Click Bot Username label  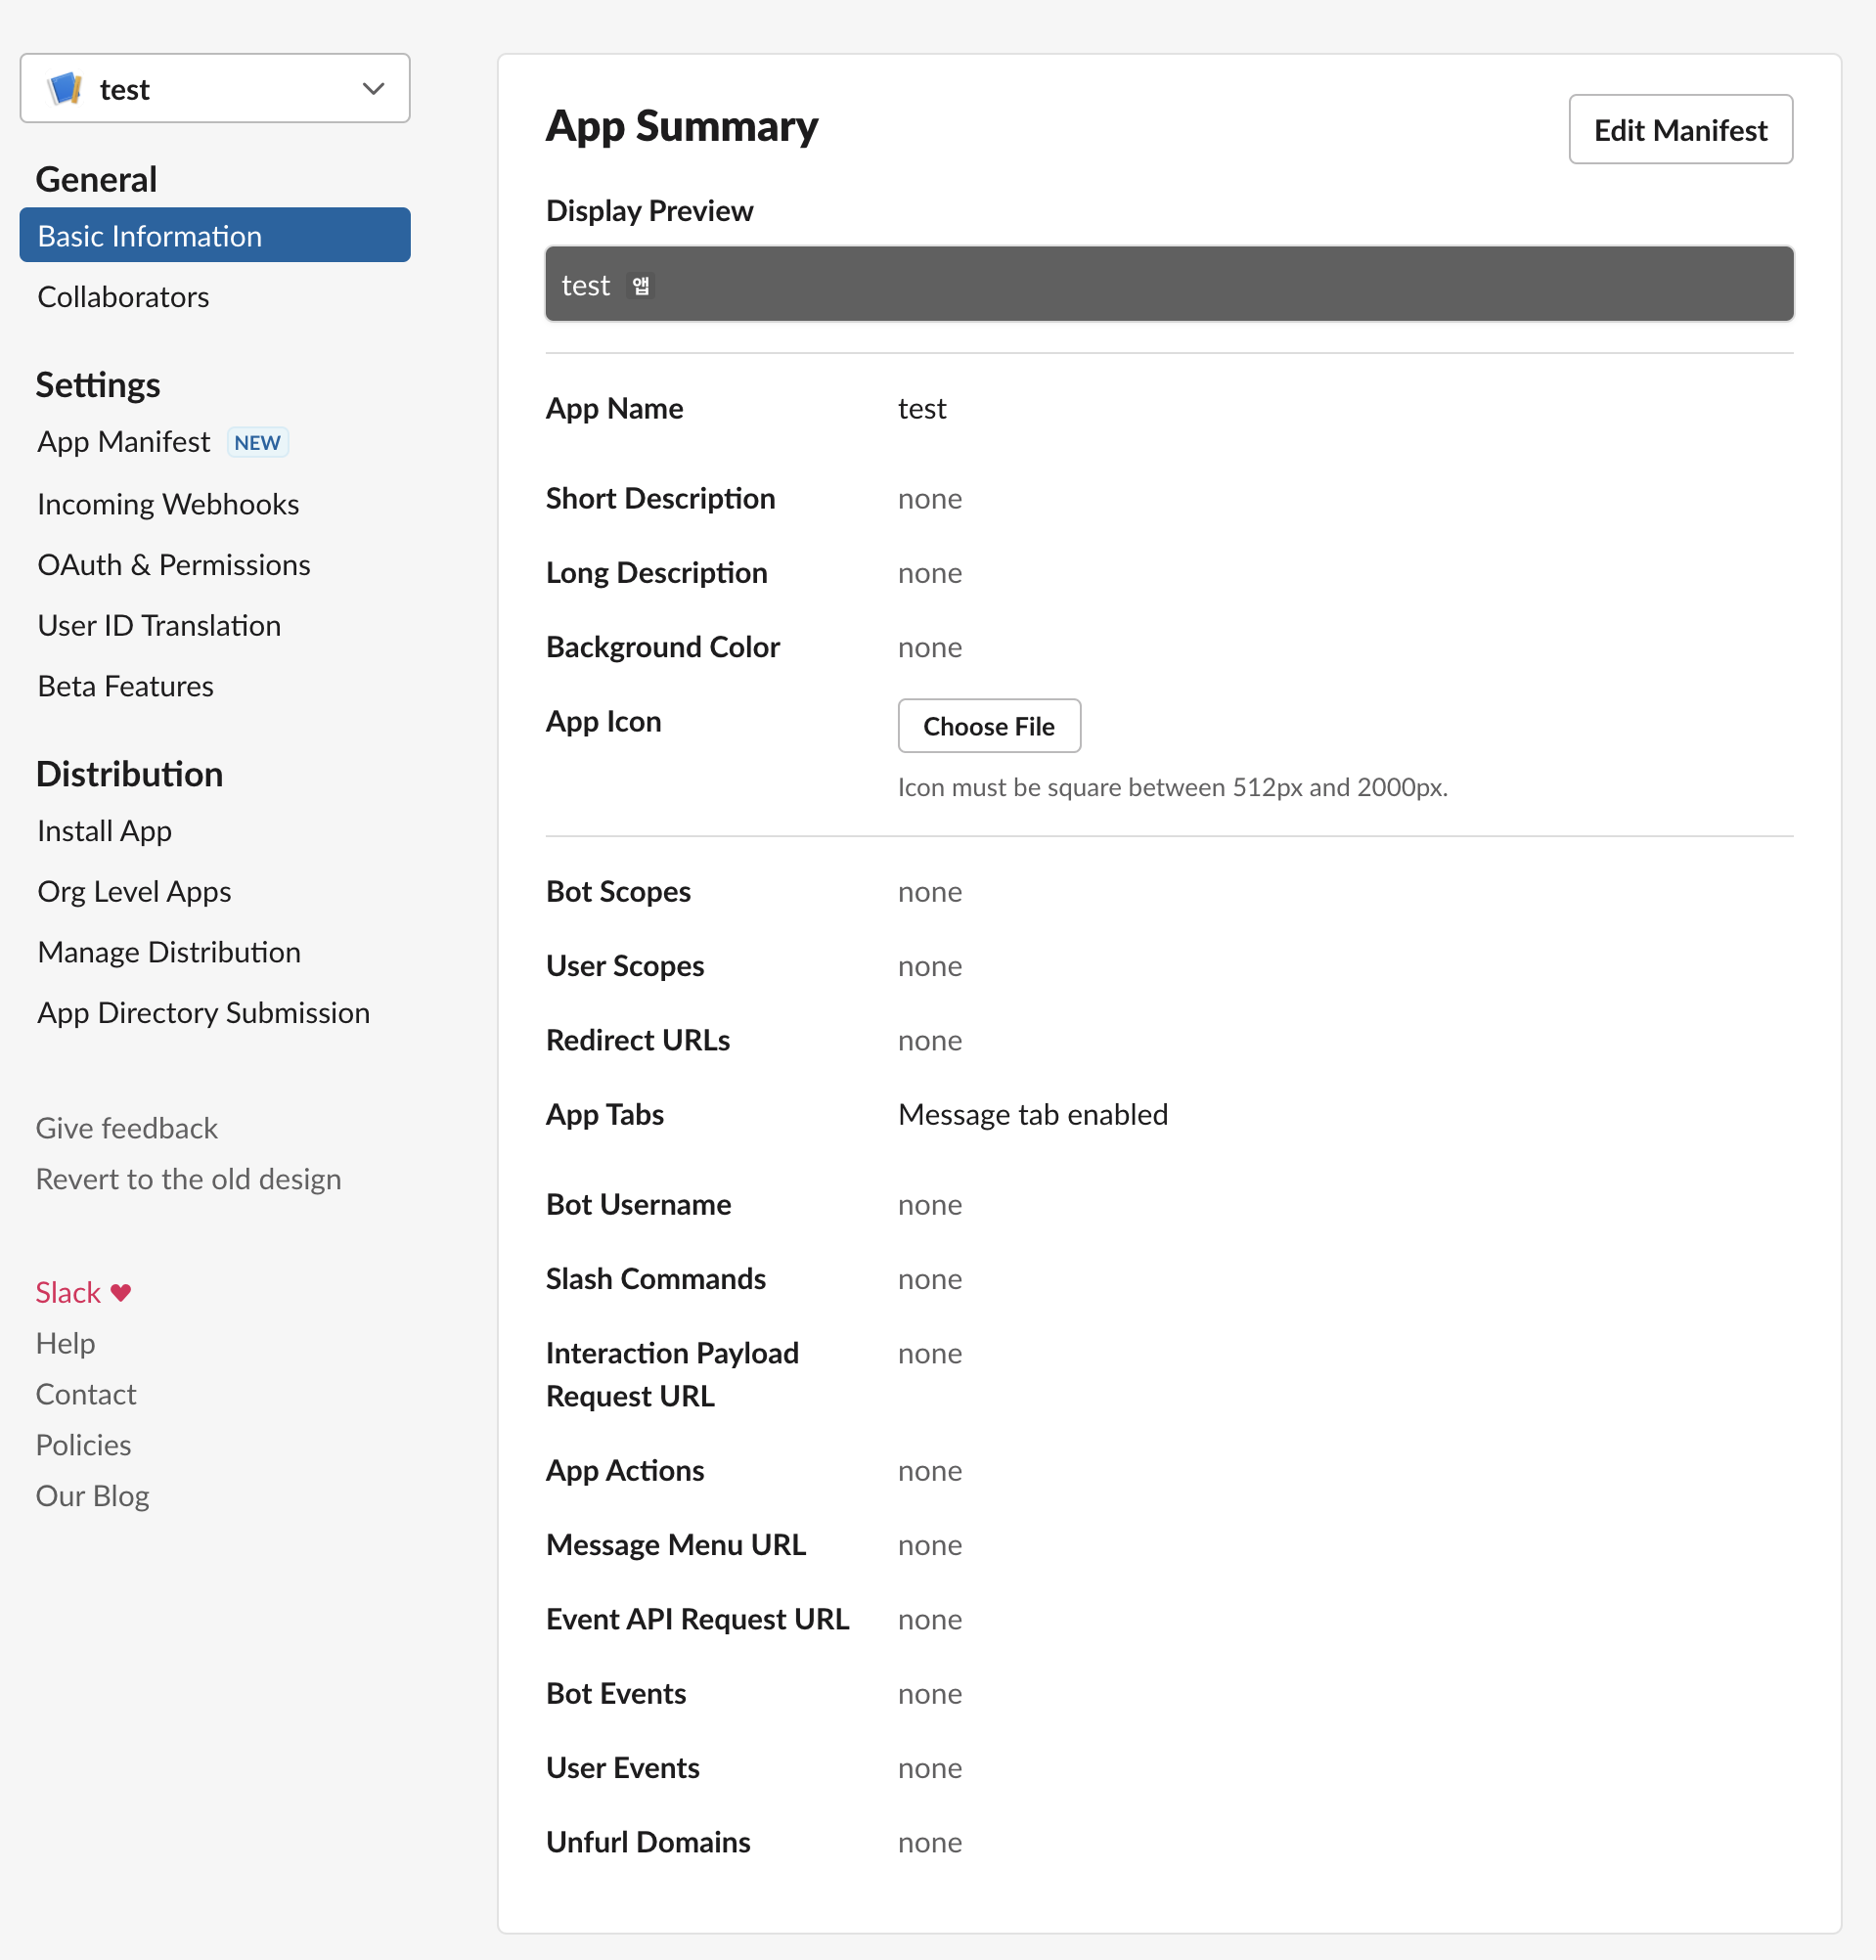(x=638, y=1205)
